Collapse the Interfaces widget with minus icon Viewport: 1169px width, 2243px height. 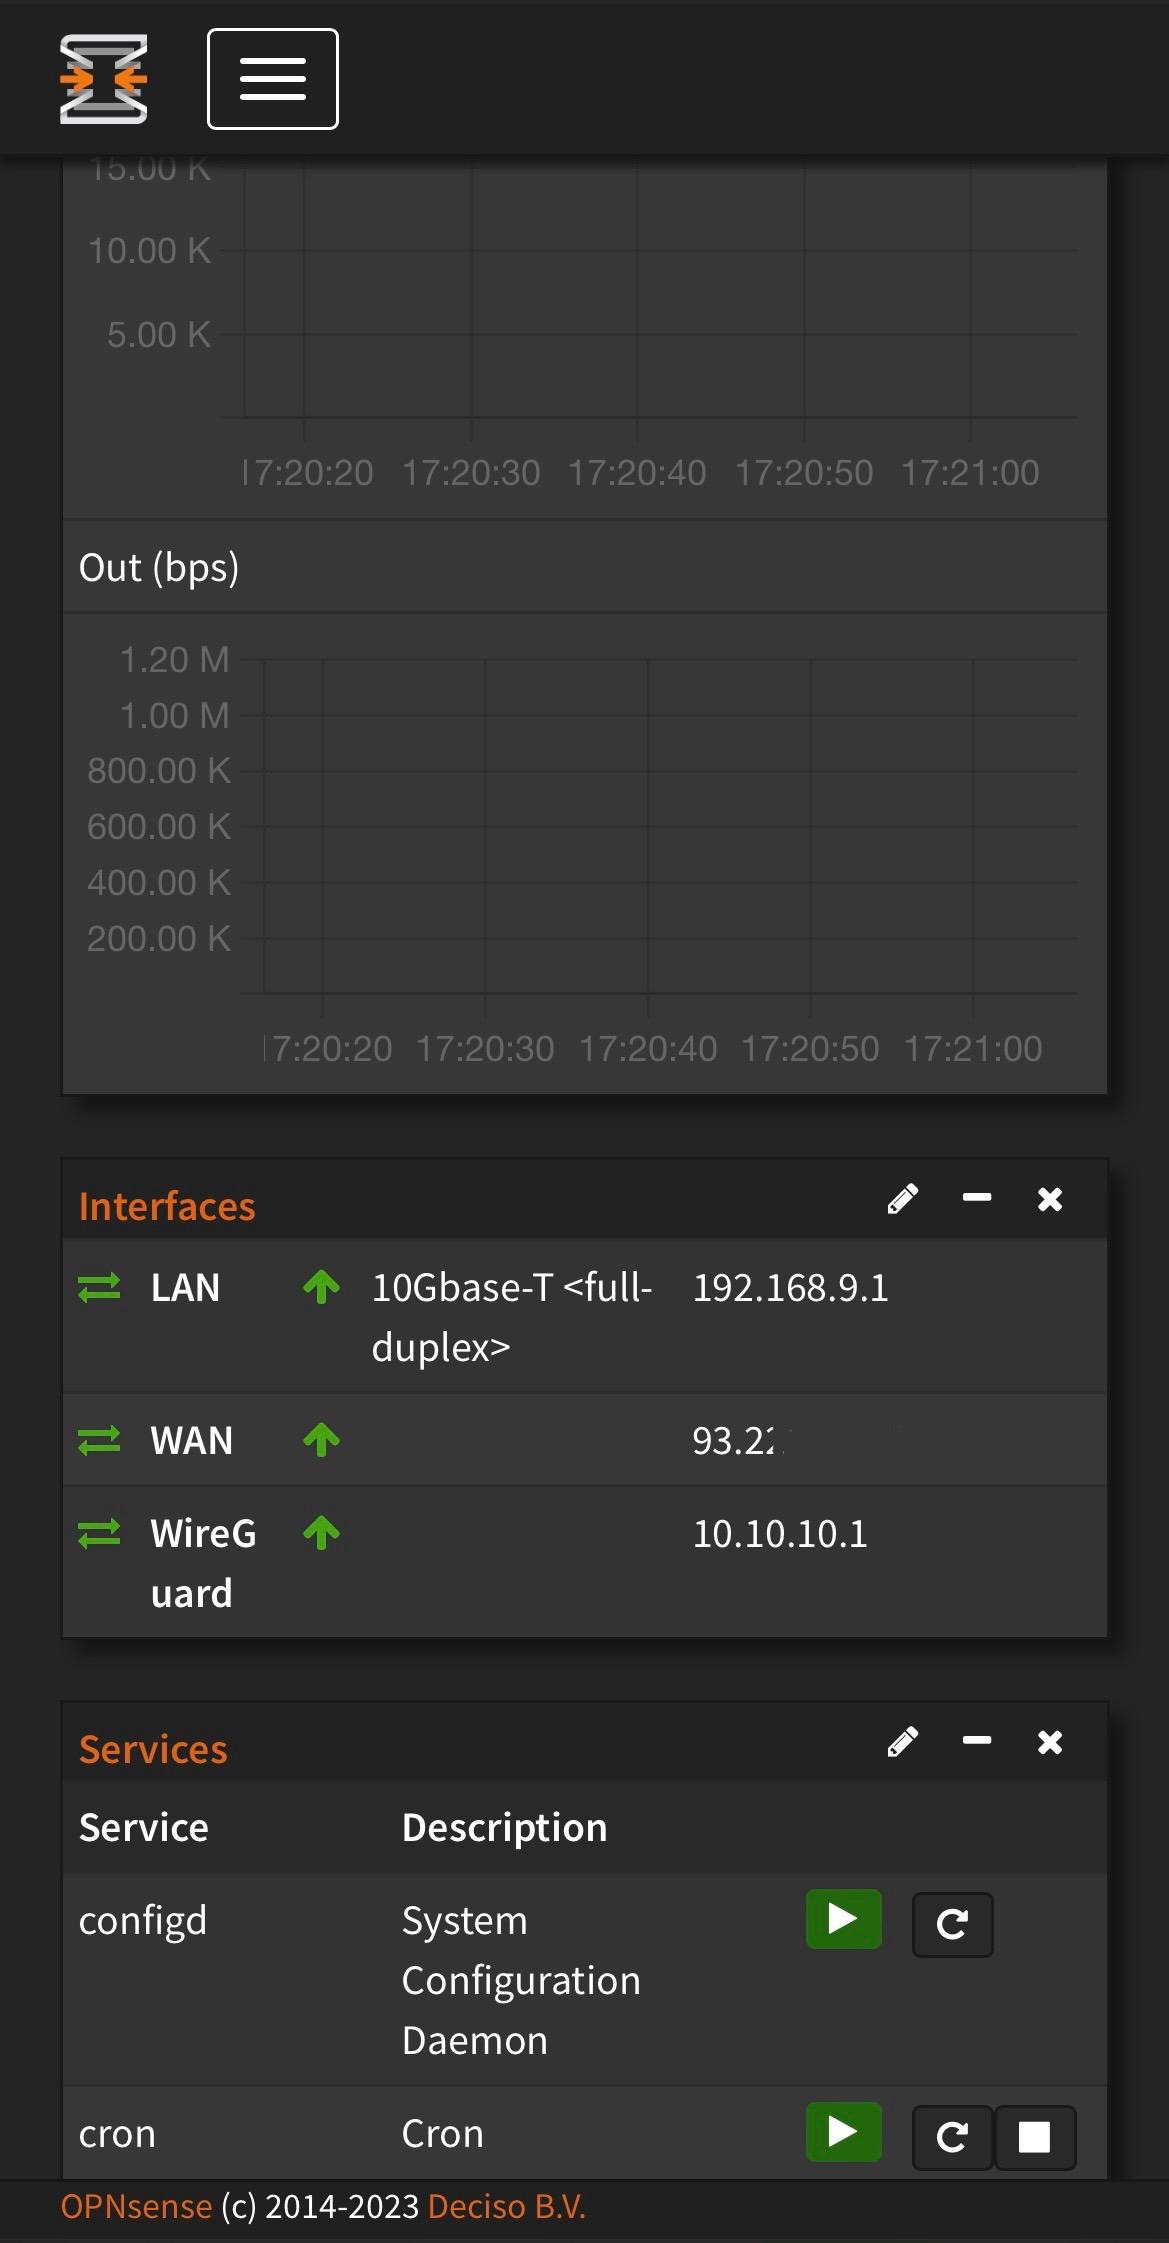tap(977, 1198)
